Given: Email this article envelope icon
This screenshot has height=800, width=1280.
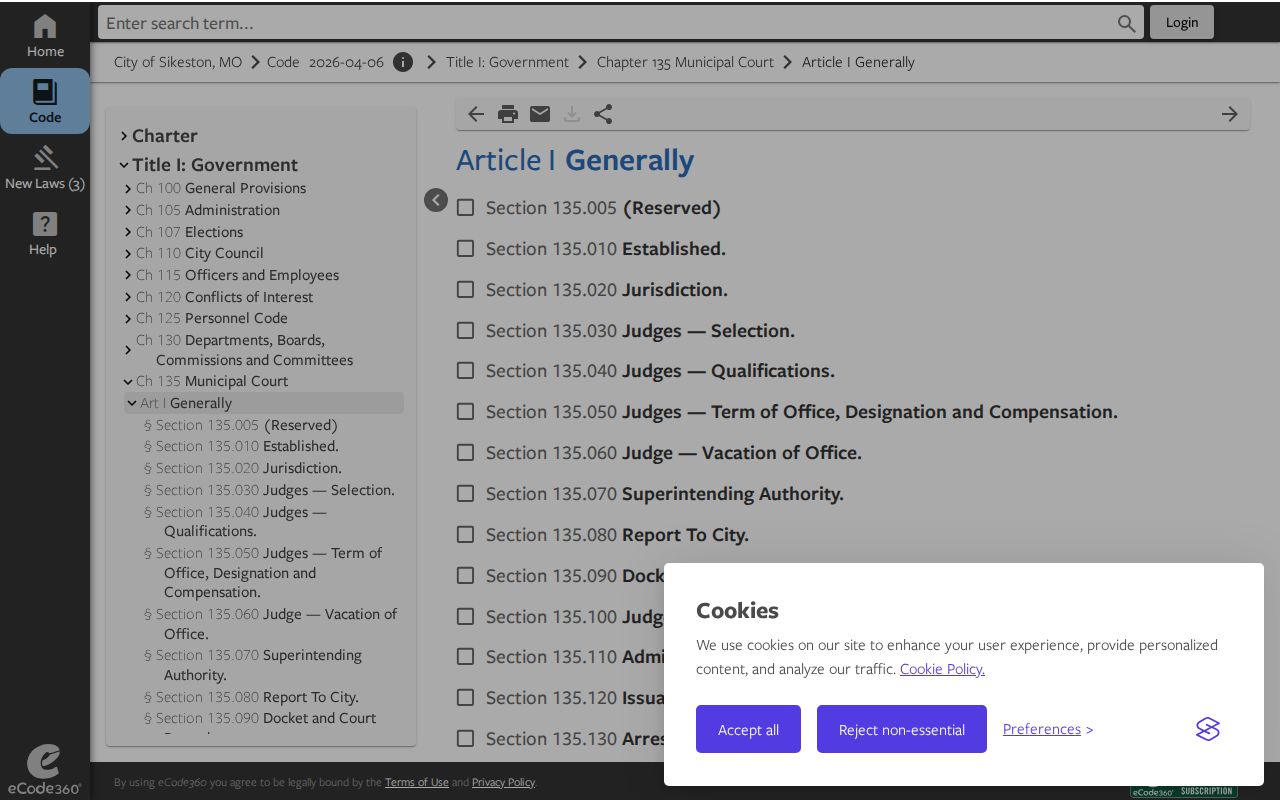Looking at the screenshot, I should click(x=540, y=114).
